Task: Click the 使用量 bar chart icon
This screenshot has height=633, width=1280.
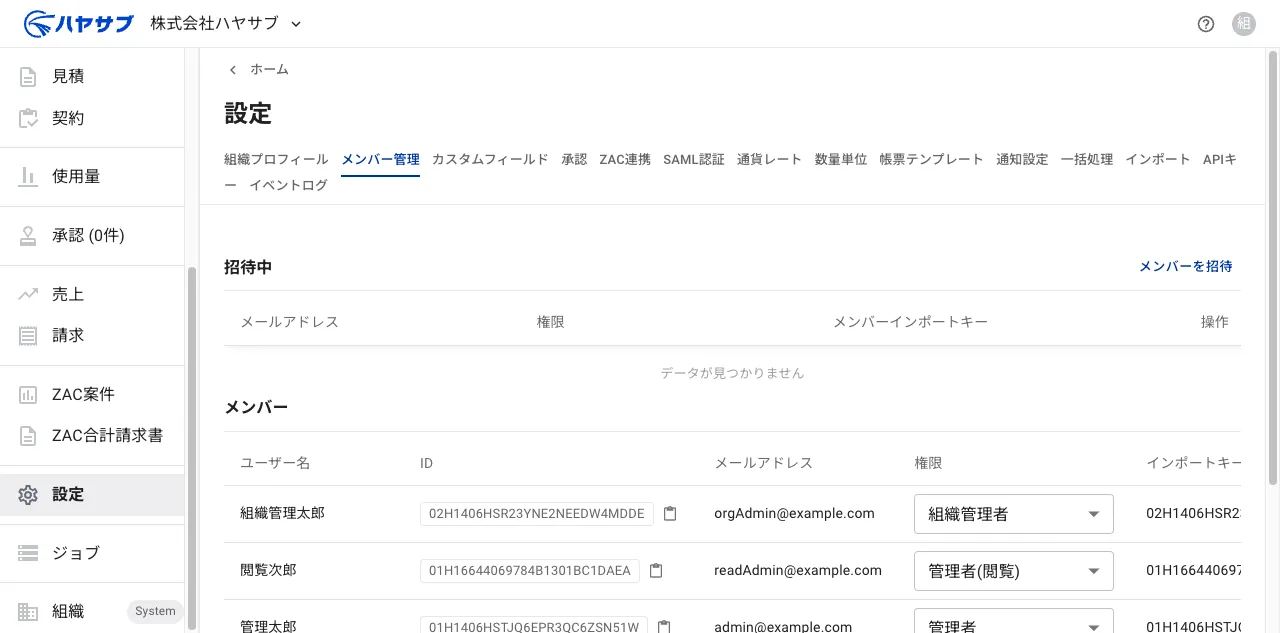Action: [x=28, y=177]
